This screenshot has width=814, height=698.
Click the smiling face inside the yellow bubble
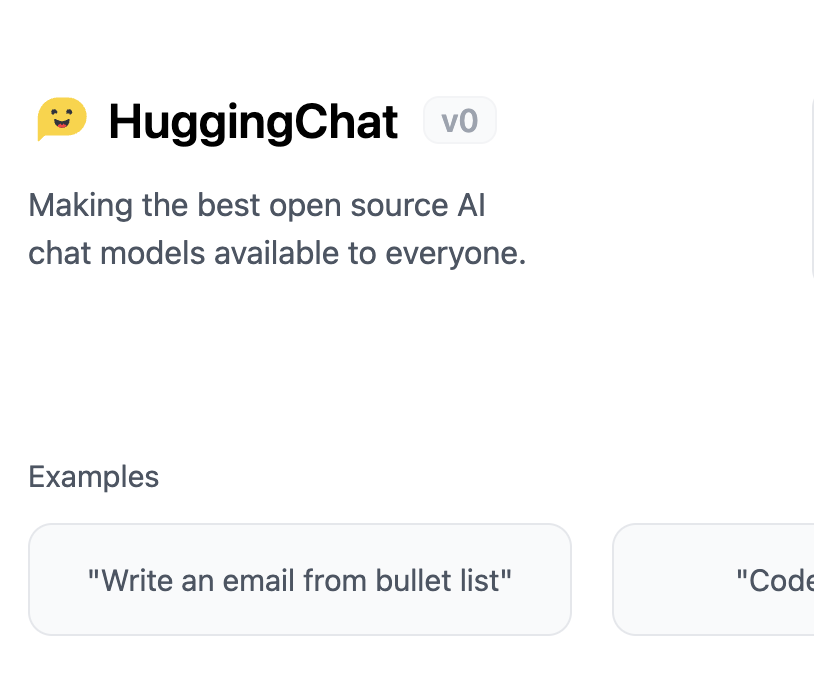(62, 118)
